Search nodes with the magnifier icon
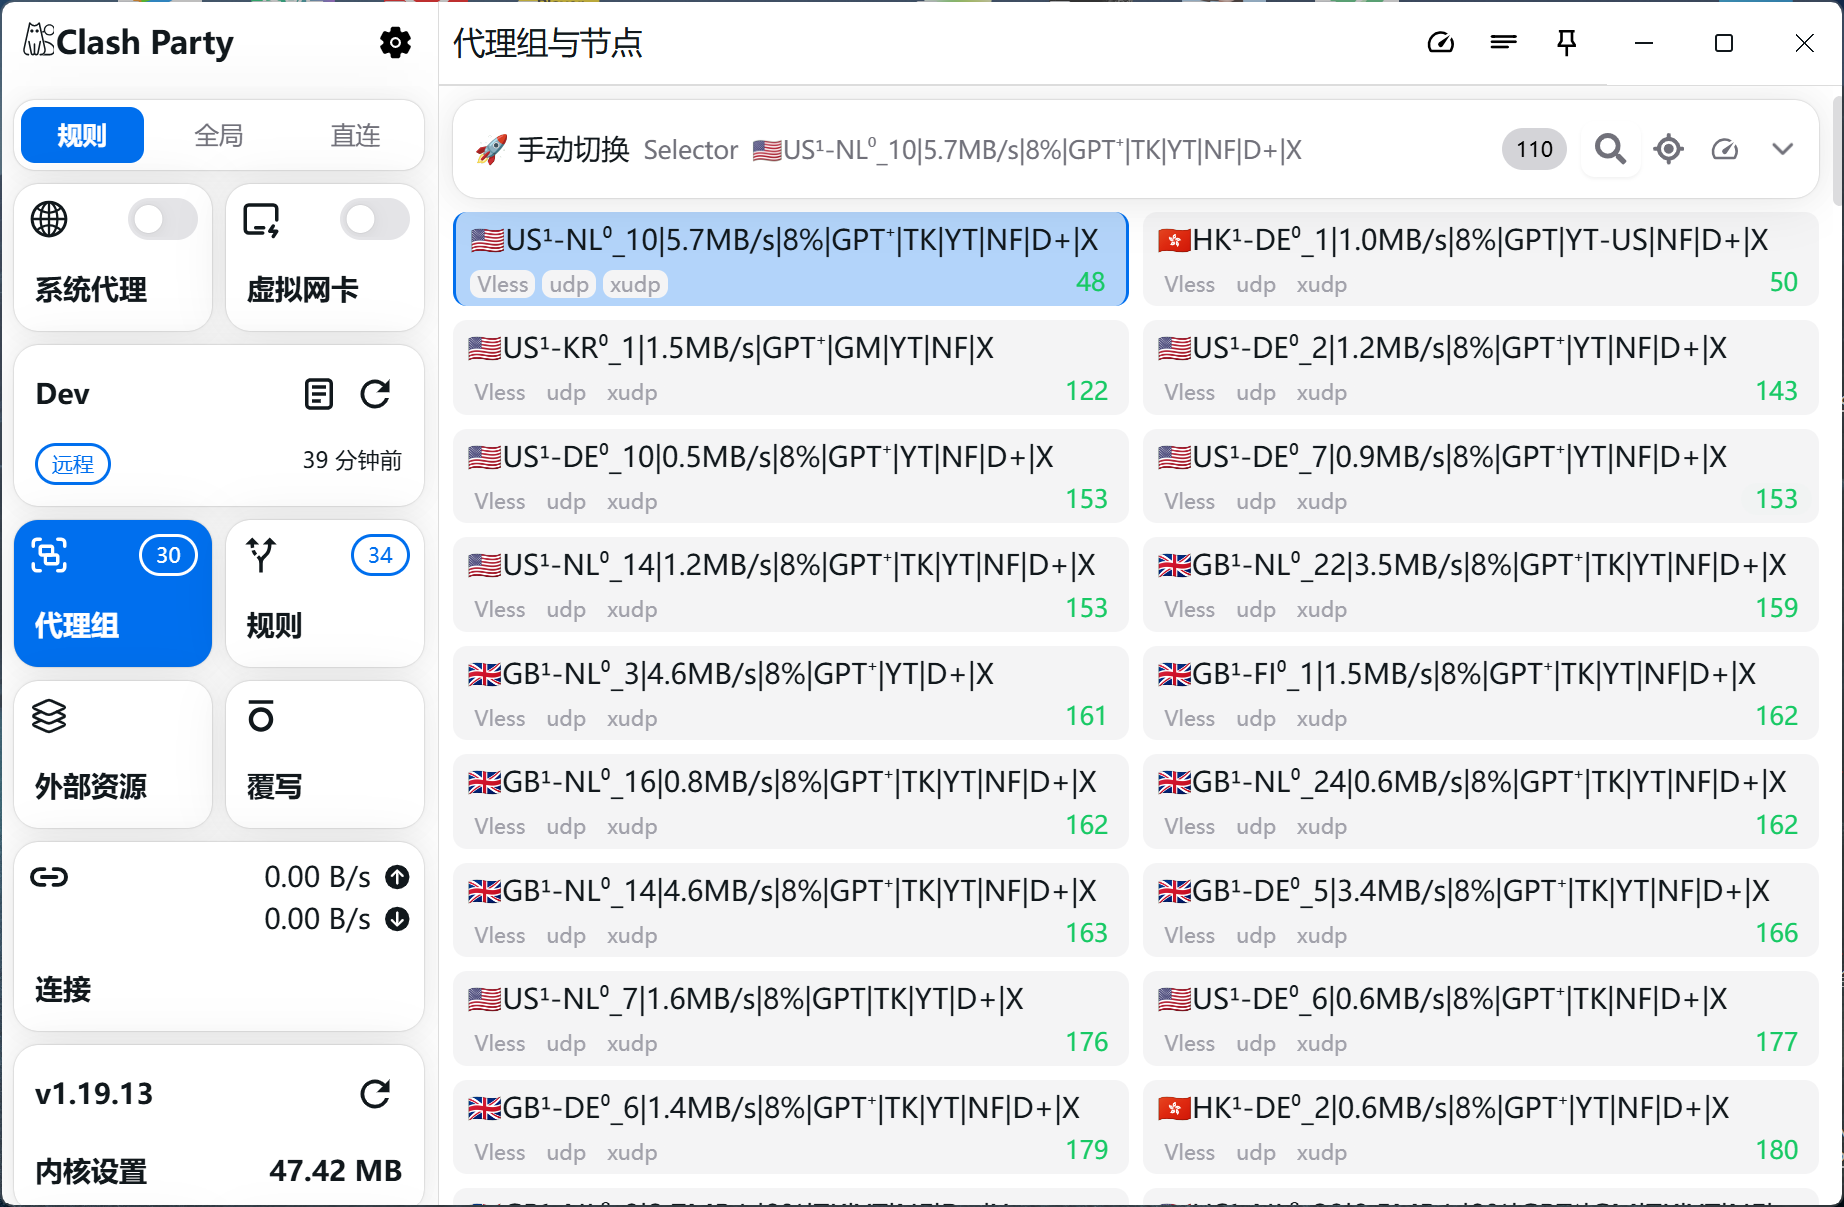This screenshot has height=1207, width=1844. pyautogui.click(x=1610, y=149)
